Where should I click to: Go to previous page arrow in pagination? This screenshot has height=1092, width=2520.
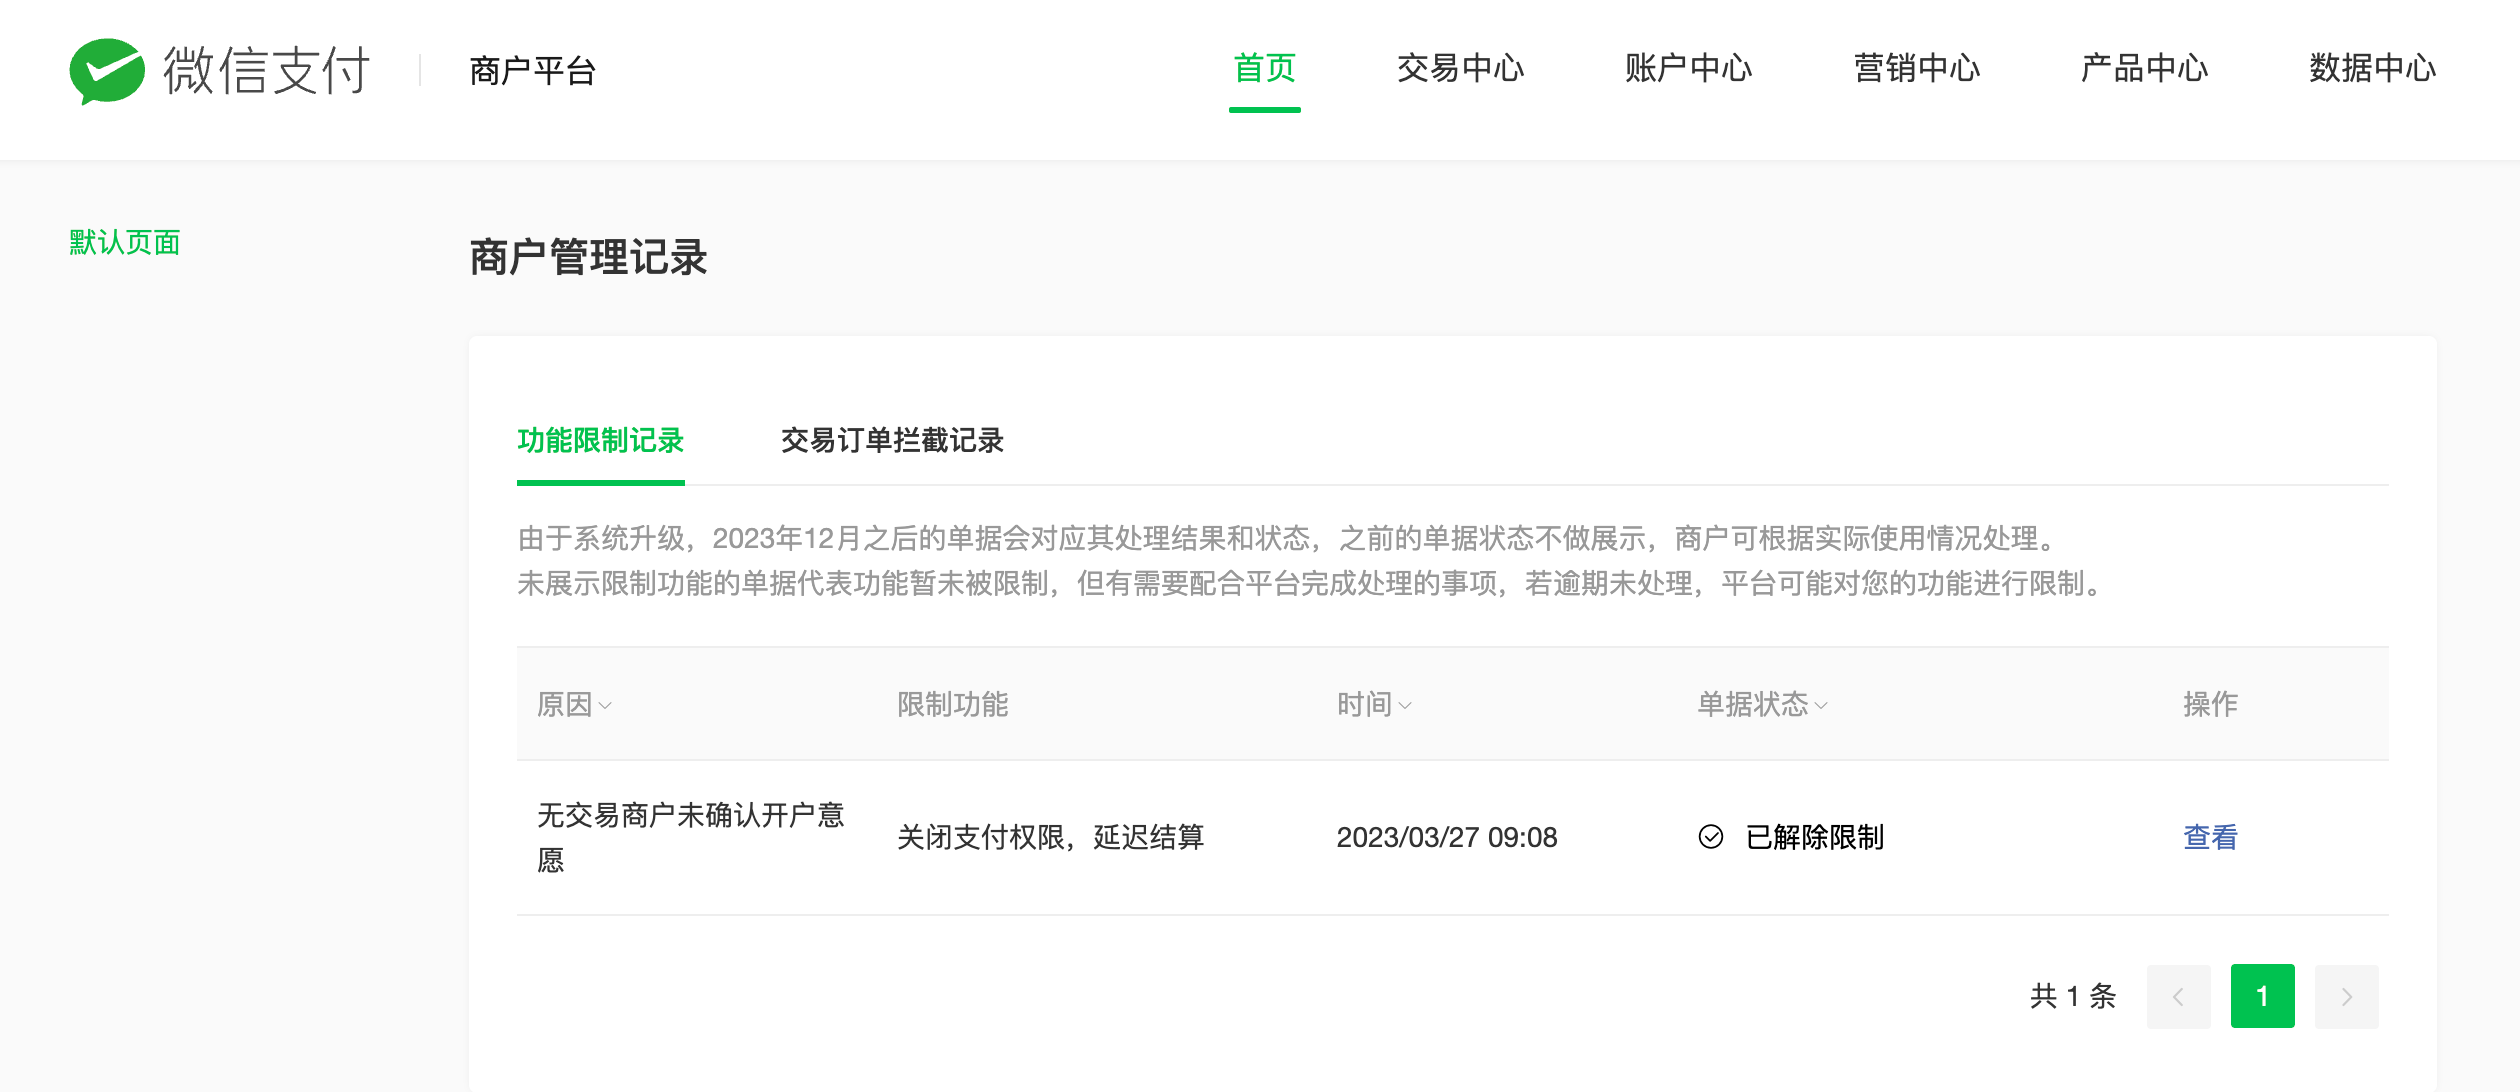[x=2178, y=996]
